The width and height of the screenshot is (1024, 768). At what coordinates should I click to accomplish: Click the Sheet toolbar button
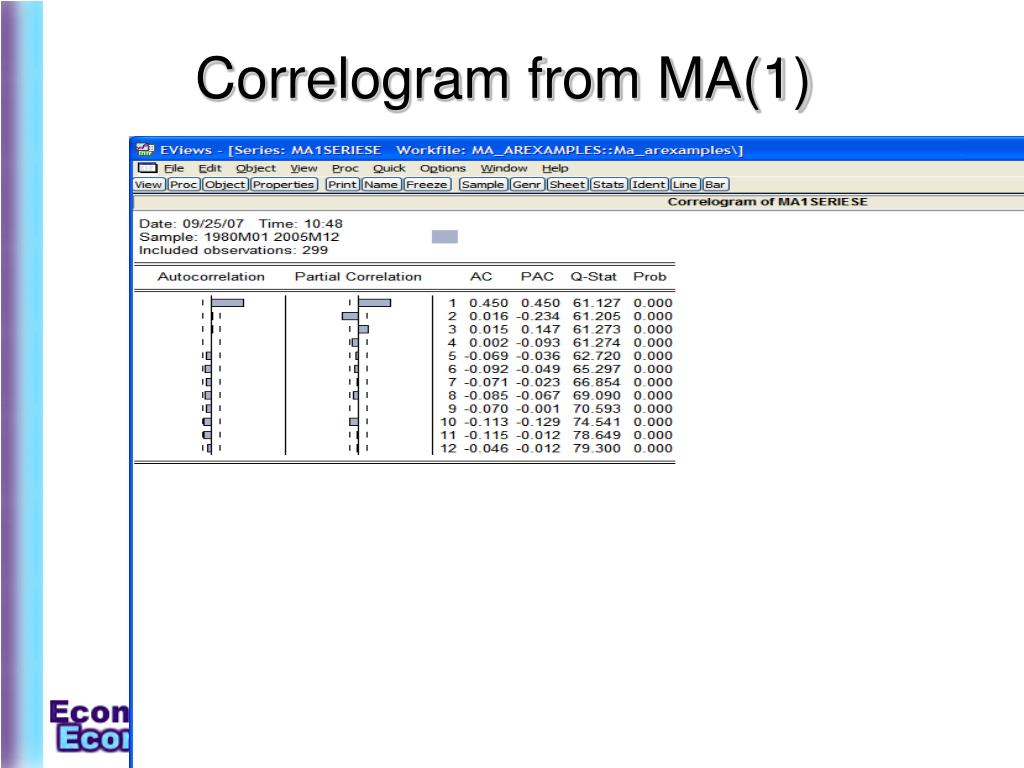click(x=568, y=185)
